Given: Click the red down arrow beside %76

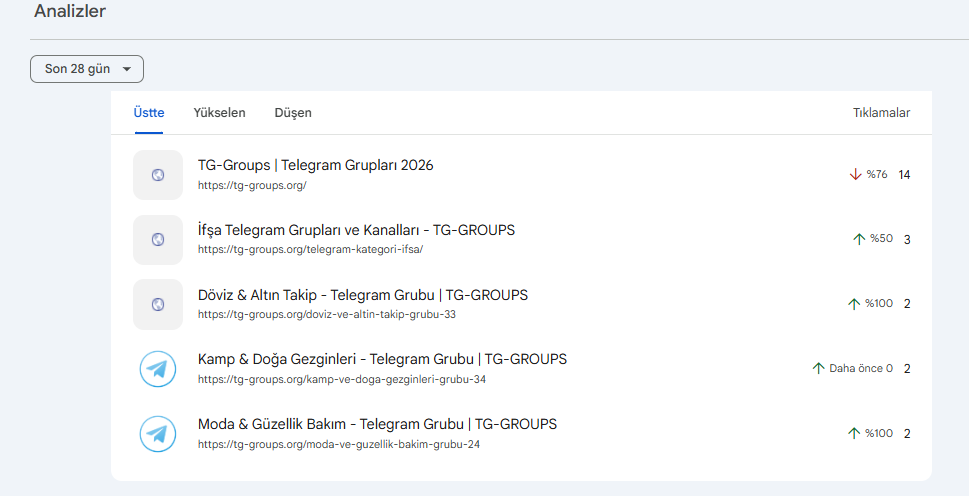Looking at the screenshot, I should pyautogui.click(x=855, y=175).
